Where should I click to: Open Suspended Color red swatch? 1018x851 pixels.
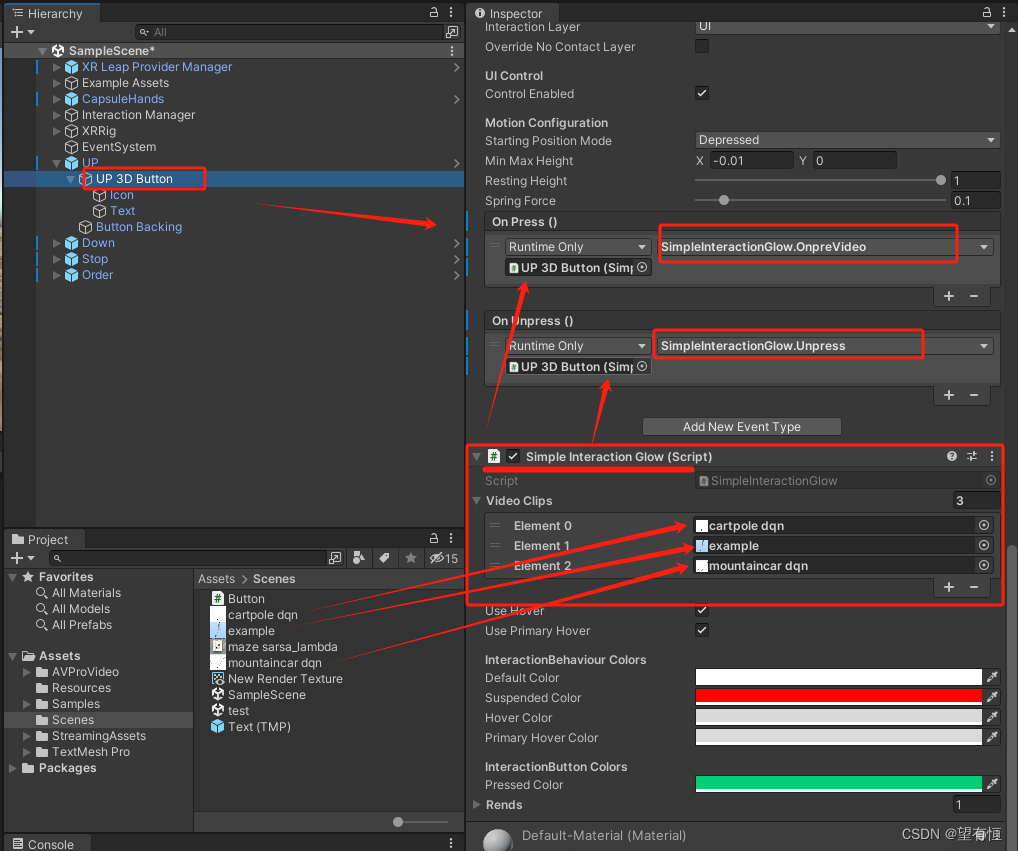click(838, 697)
